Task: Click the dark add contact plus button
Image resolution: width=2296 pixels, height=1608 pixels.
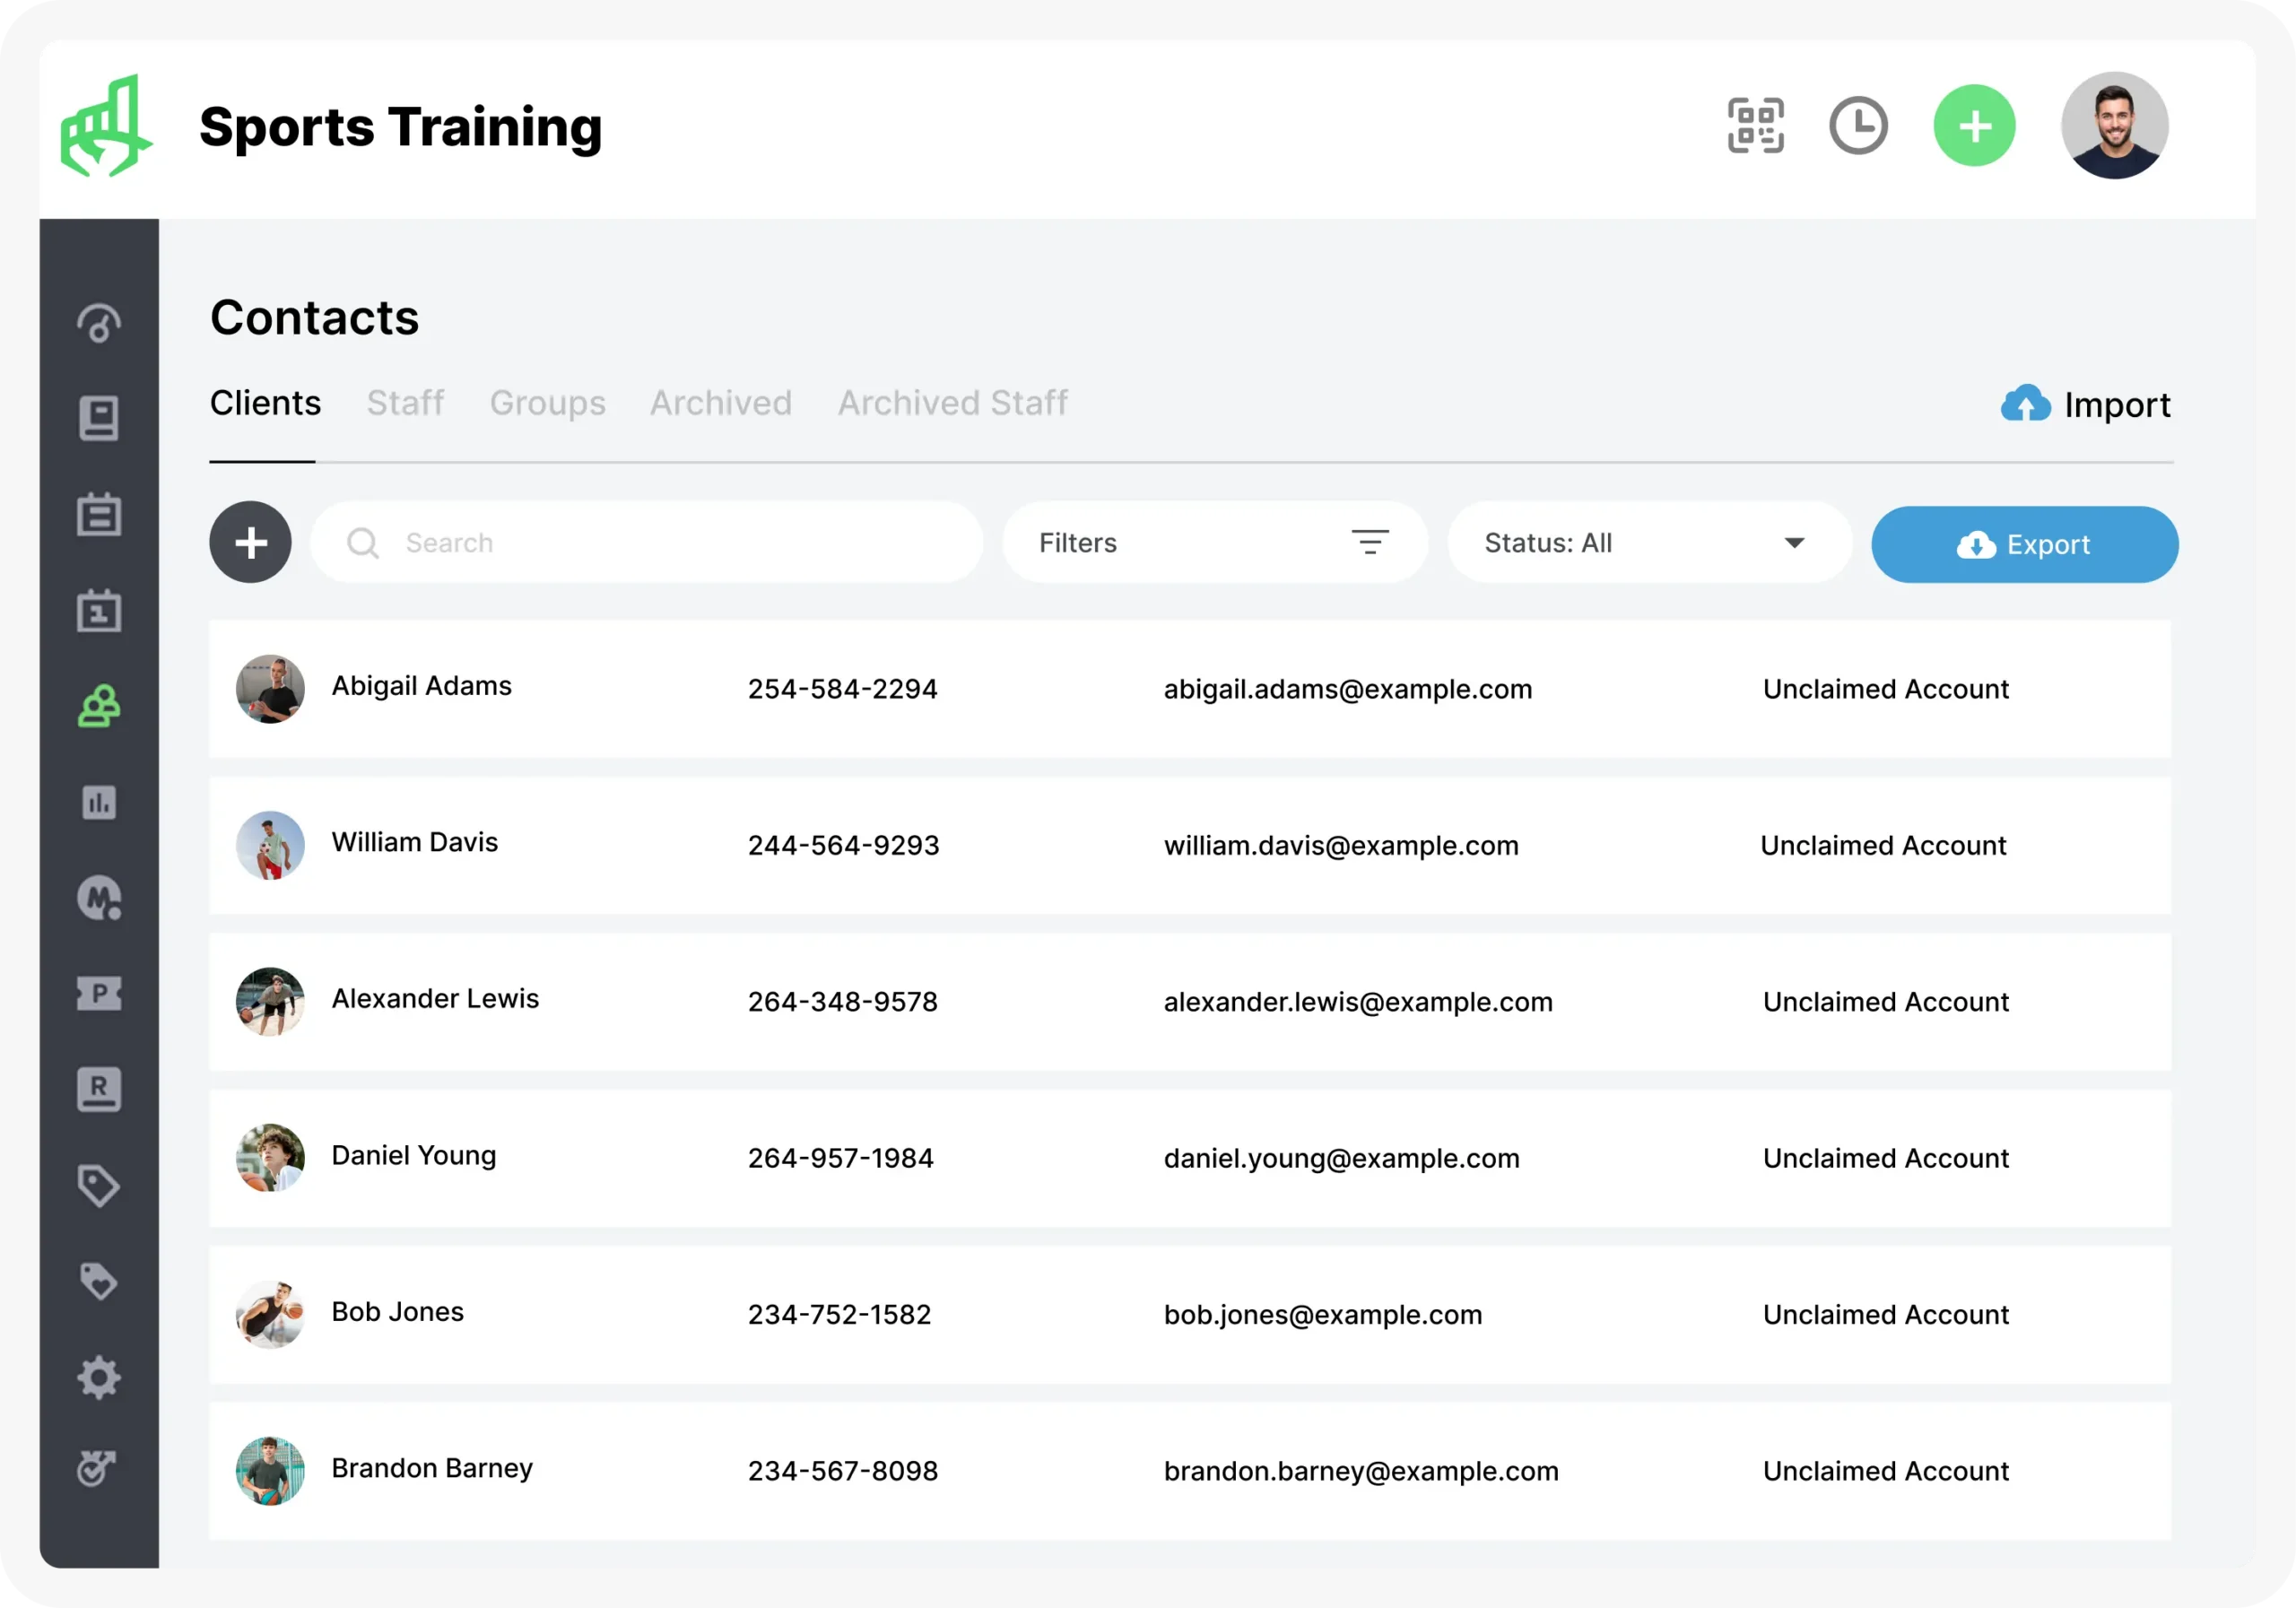Action: pos(250,543)
